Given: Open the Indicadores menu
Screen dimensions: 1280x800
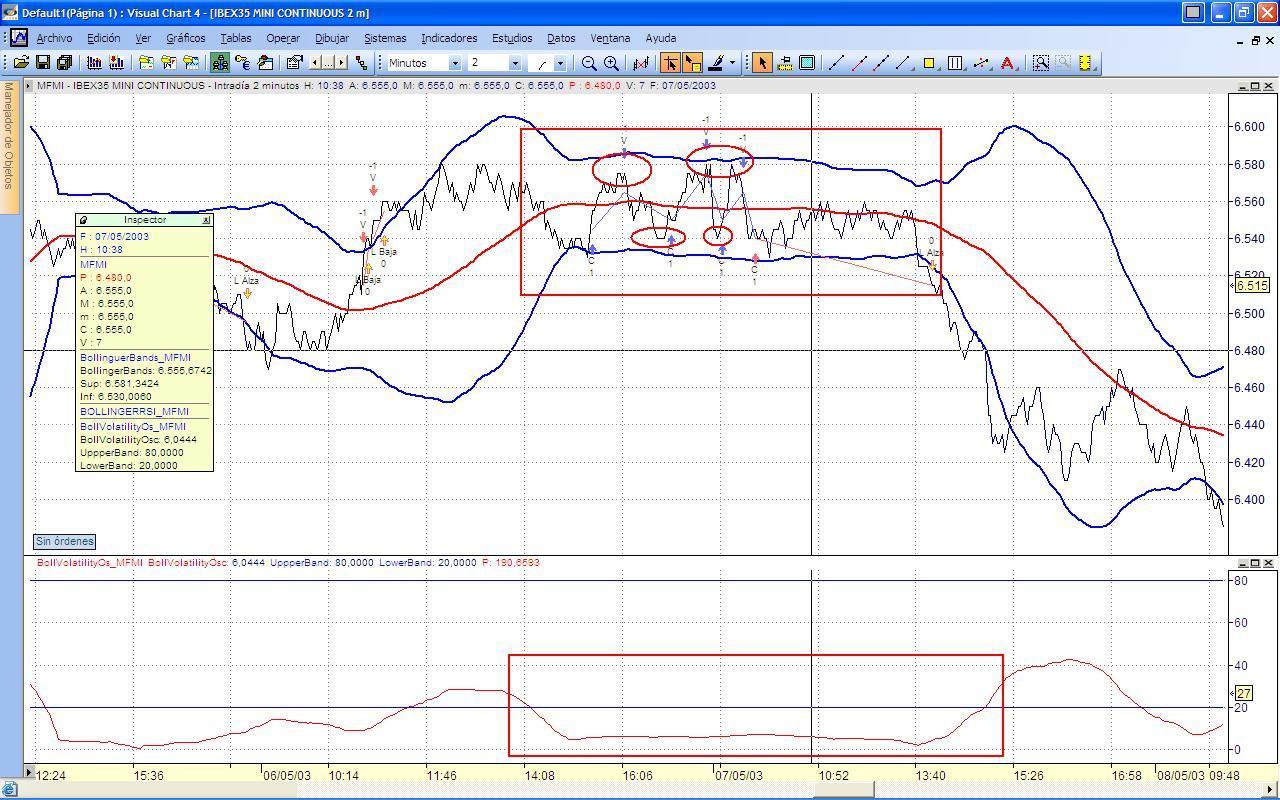Looking at the screenshot, I should click(449, 38).
